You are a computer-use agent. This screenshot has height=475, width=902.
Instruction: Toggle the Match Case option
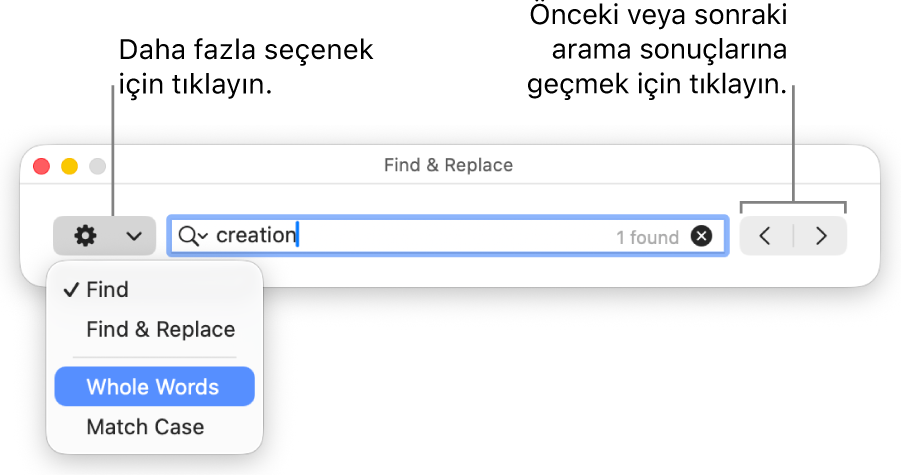(145, 427)
